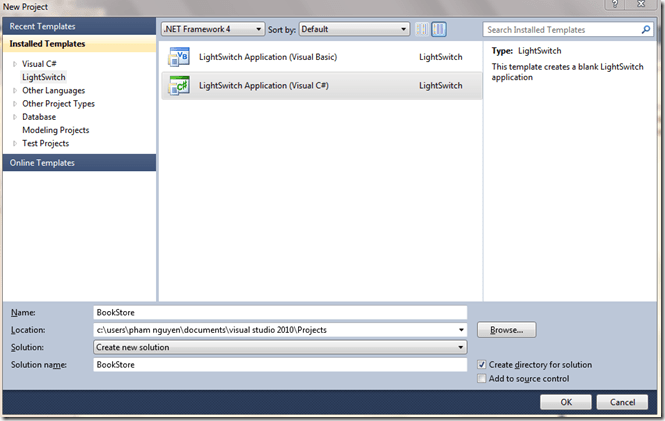The image size is (665, 421).
Task: Select Database in the templates tree
Action: 40,117
